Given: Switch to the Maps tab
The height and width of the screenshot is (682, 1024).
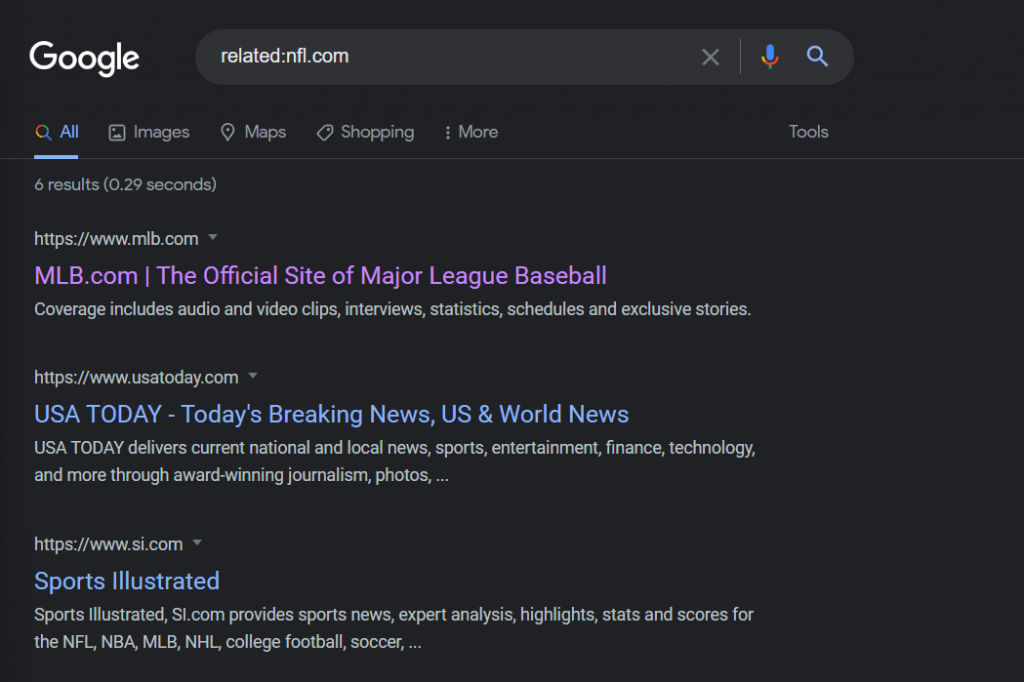Looking at the screenshot, I should coord(253,132).
